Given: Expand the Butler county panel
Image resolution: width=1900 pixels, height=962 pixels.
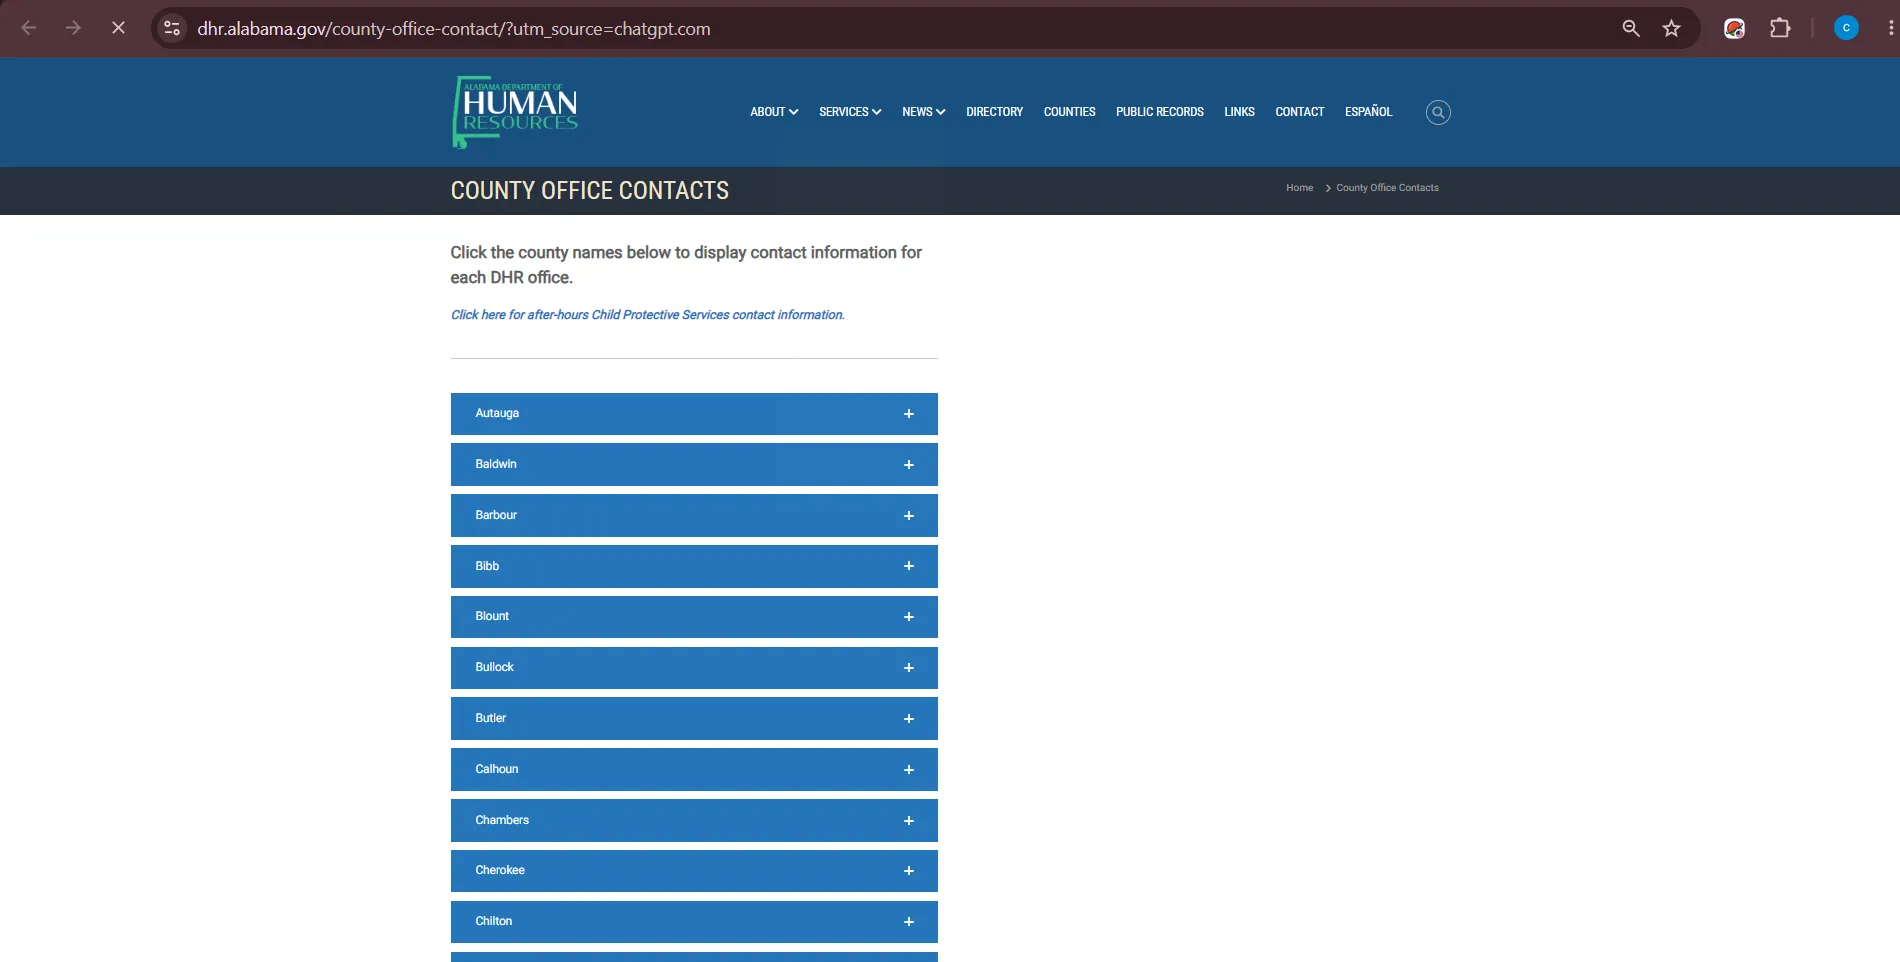Looking at the screenshot, I should coord(694,719).
